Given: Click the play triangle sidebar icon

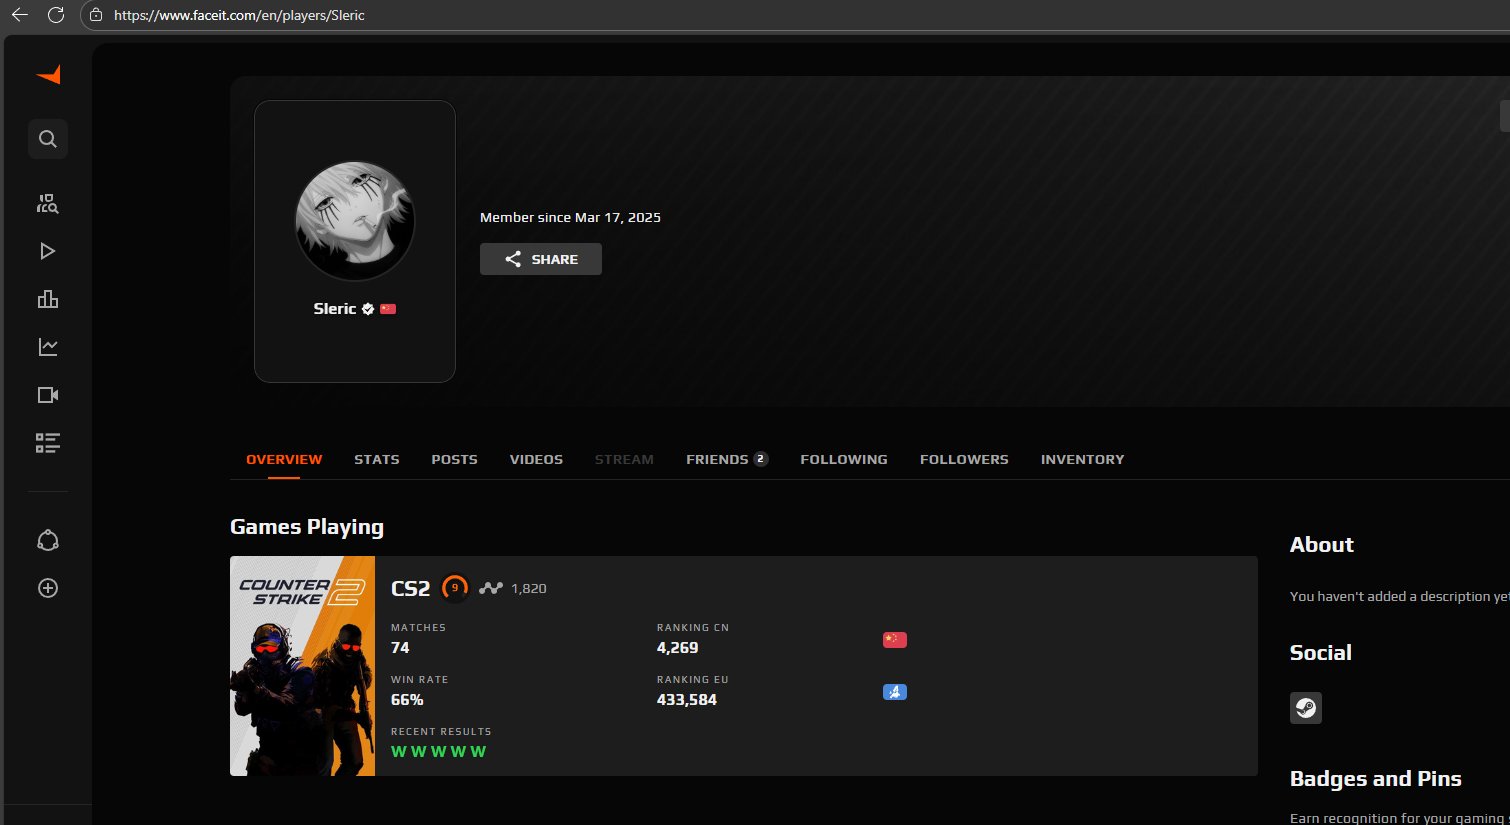Looking at the screenshot, I should (x=48, y=251).
